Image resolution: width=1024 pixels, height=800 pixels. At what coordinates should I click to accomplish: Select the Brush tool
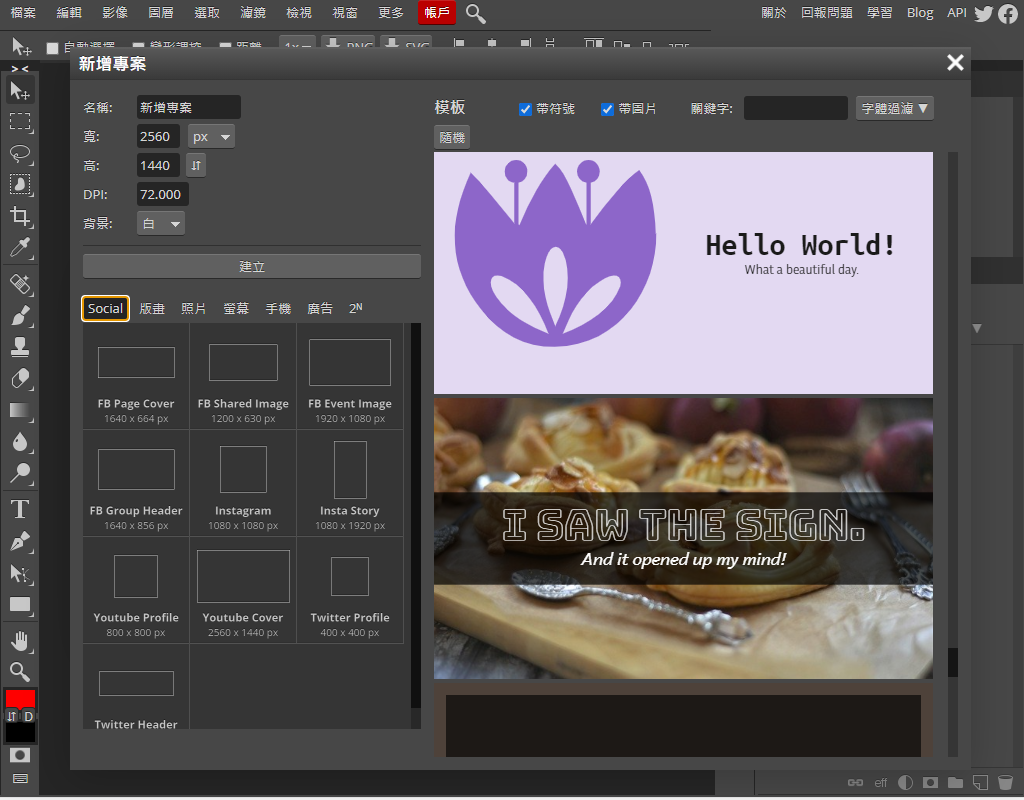coord(20,315)
